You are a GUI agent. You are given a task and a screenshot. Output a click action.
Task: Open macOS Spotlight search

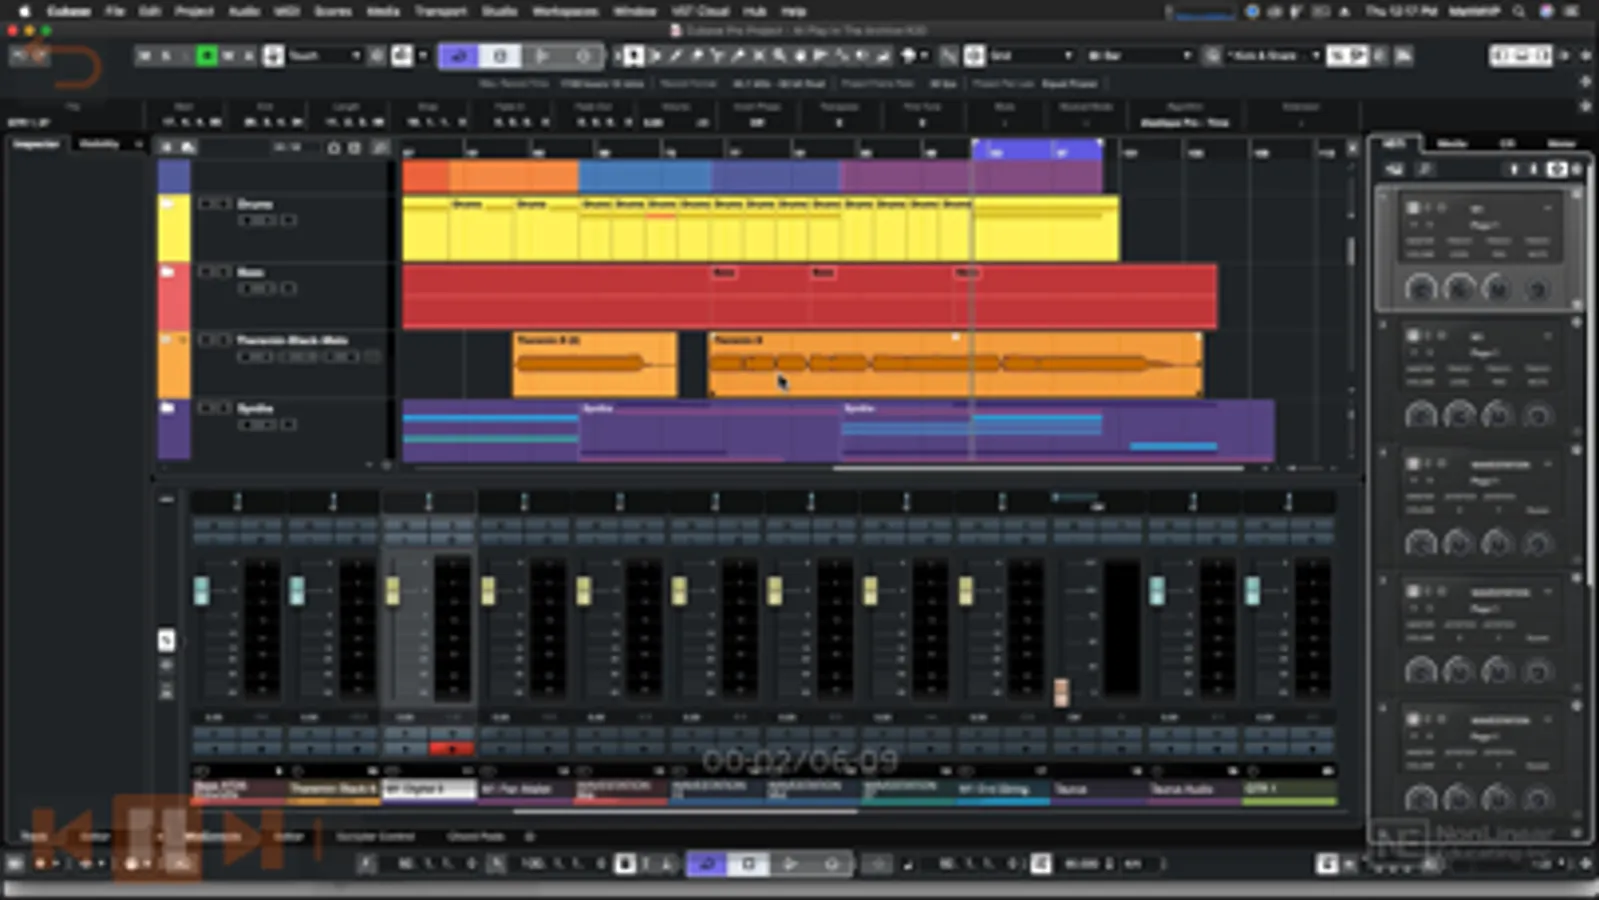1519,11
